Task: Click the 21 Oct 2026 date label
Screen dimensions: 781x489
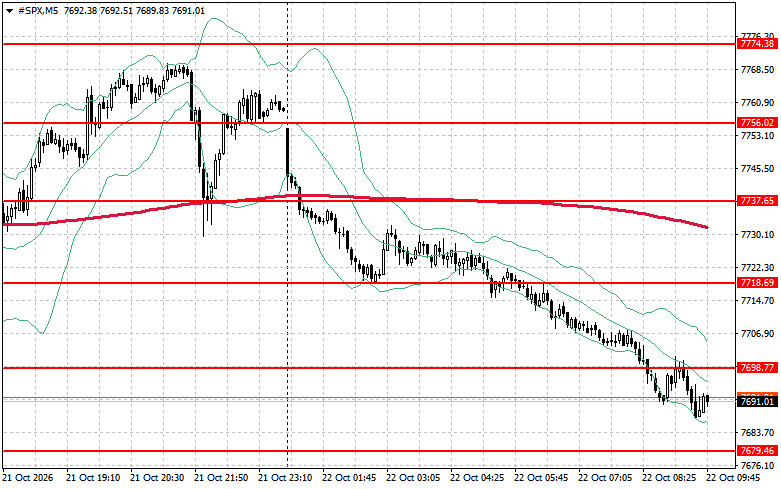Action: click(28, 478)
